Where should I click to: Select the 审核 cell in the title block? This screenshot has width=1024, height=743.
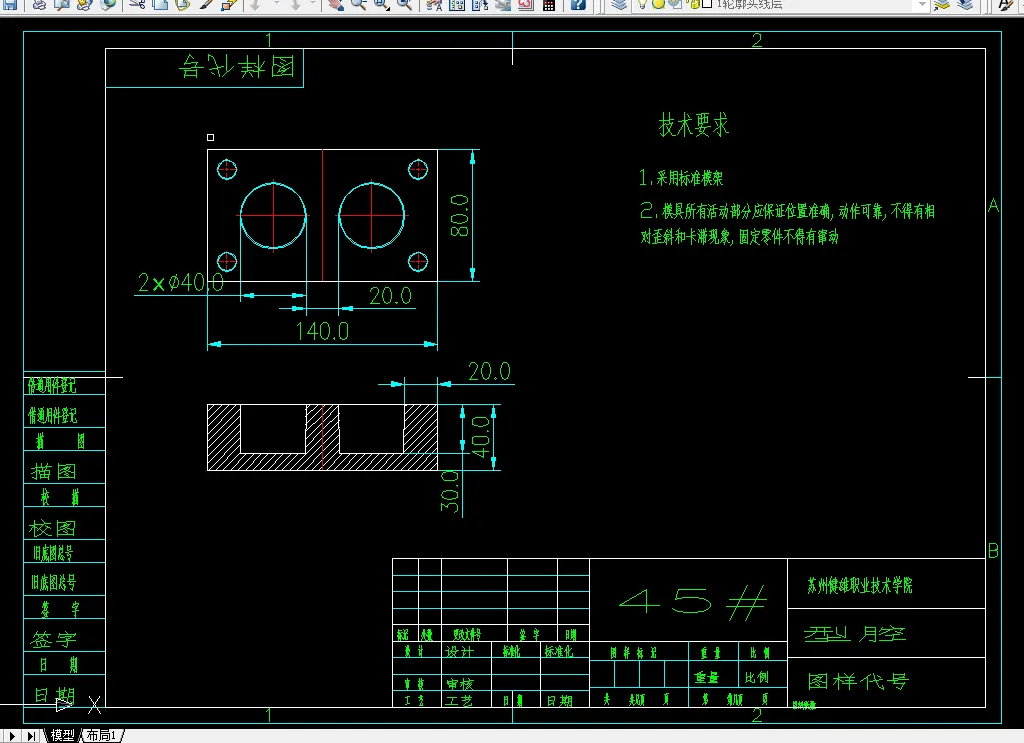coord(460,684)
